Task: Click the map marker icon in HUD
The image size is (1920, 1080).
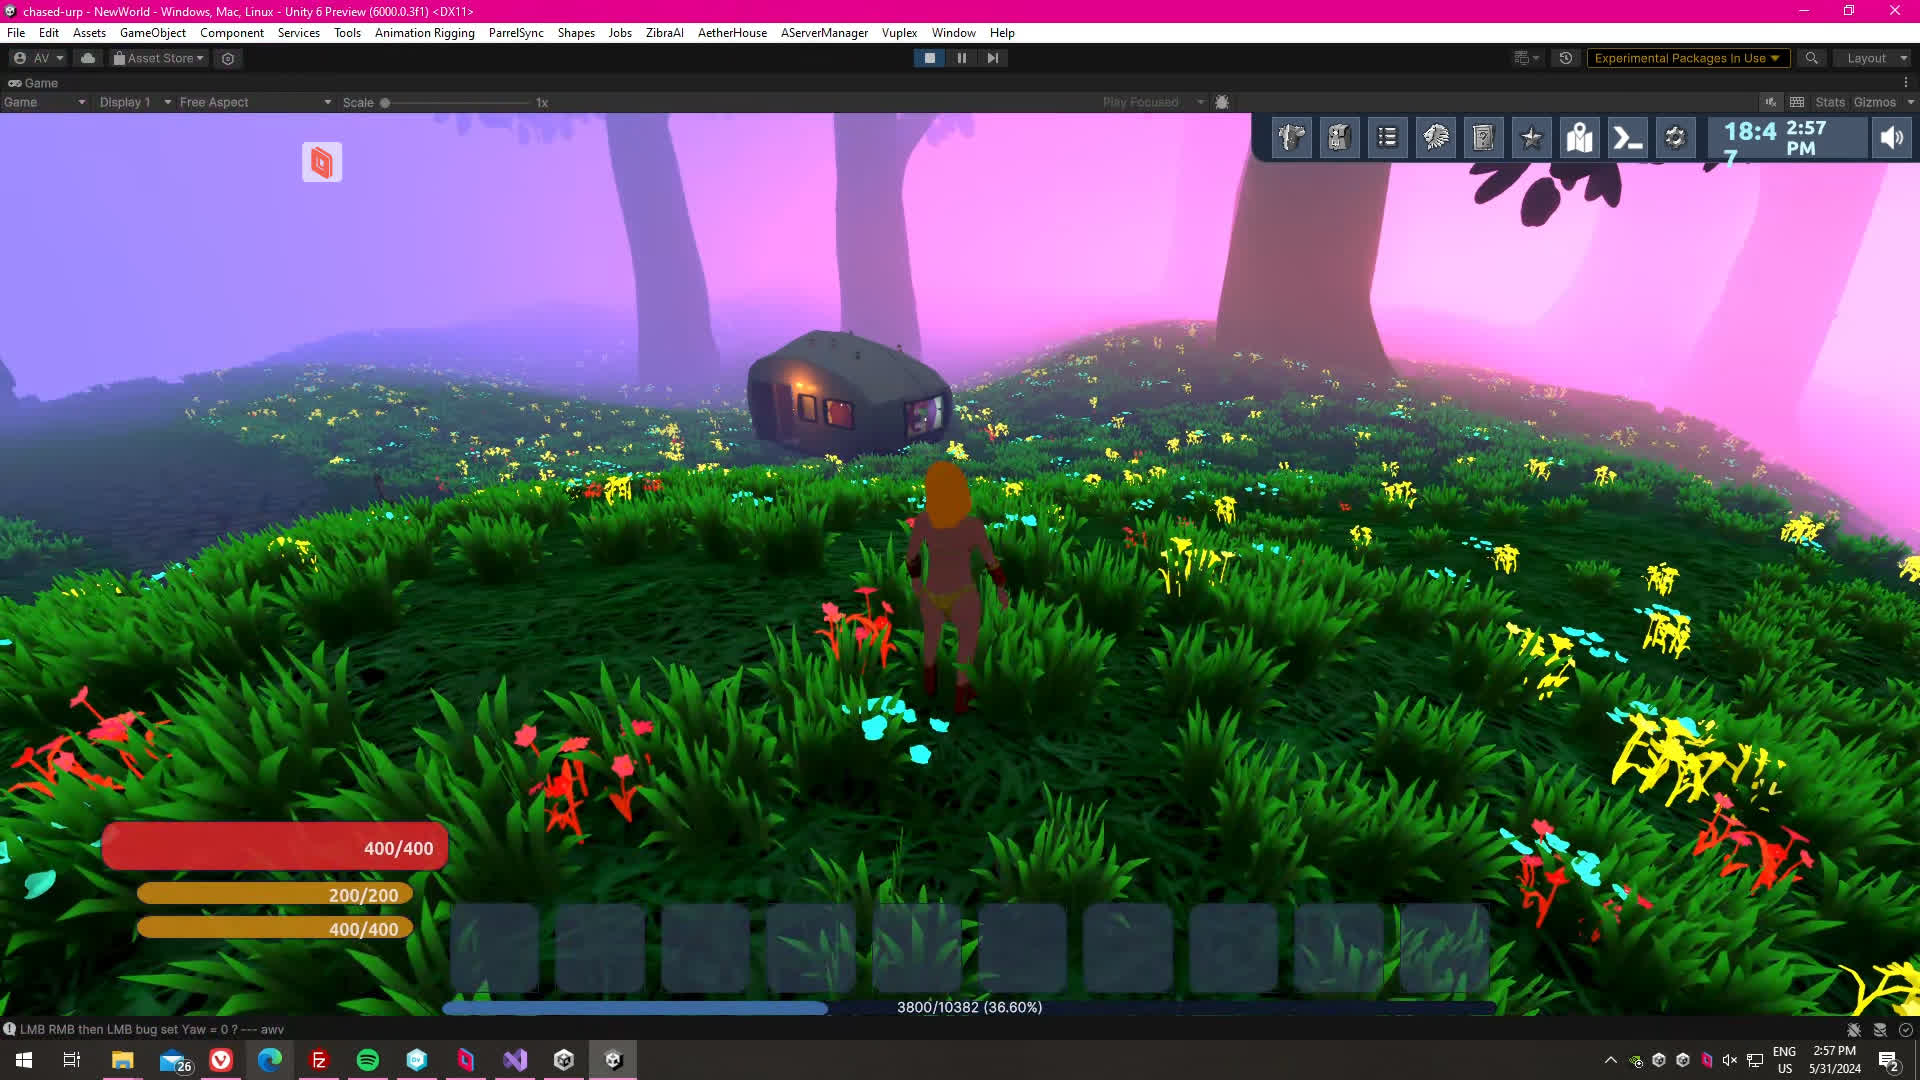Action: tap(1579, 138)
